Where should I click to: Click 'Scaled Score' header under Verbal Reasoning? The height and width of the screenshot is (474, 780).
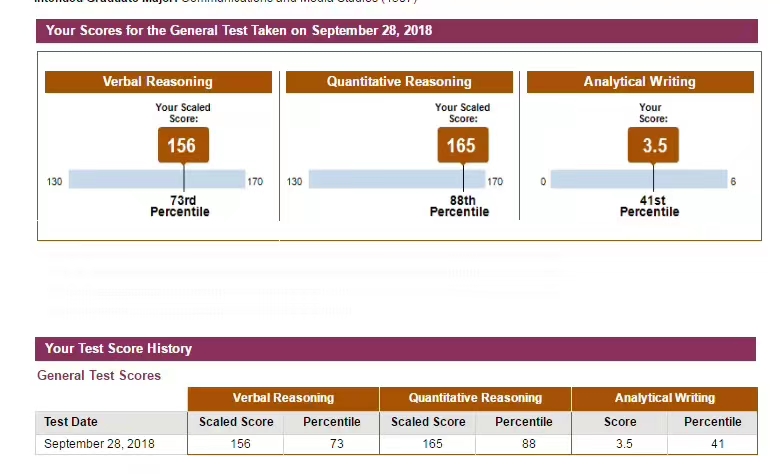[x=236, y=422]
